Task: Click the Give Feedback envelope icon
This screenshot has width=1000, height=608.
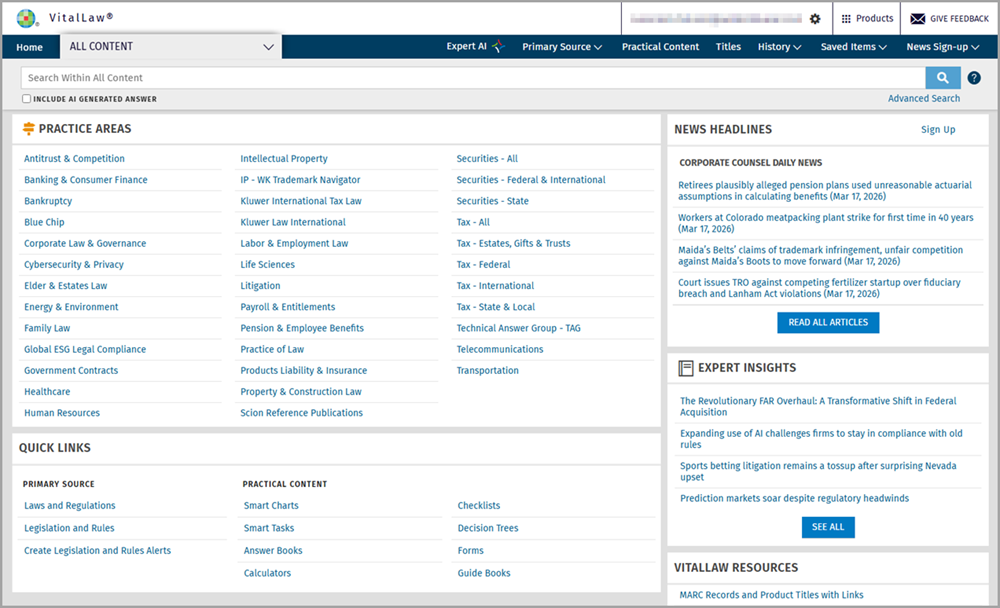Action: pyautogui.click(x=917, y=19)
